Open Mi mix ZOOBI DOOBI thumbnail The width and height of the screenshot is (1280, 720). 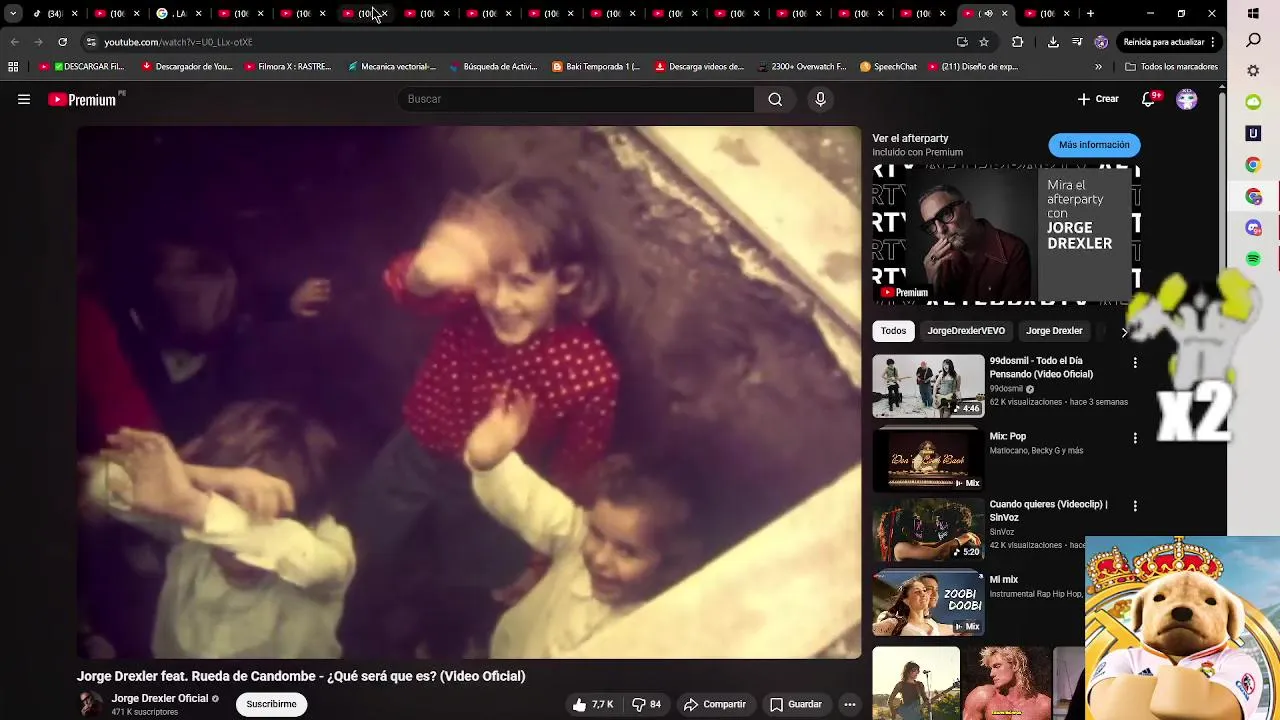click(928, 603)
